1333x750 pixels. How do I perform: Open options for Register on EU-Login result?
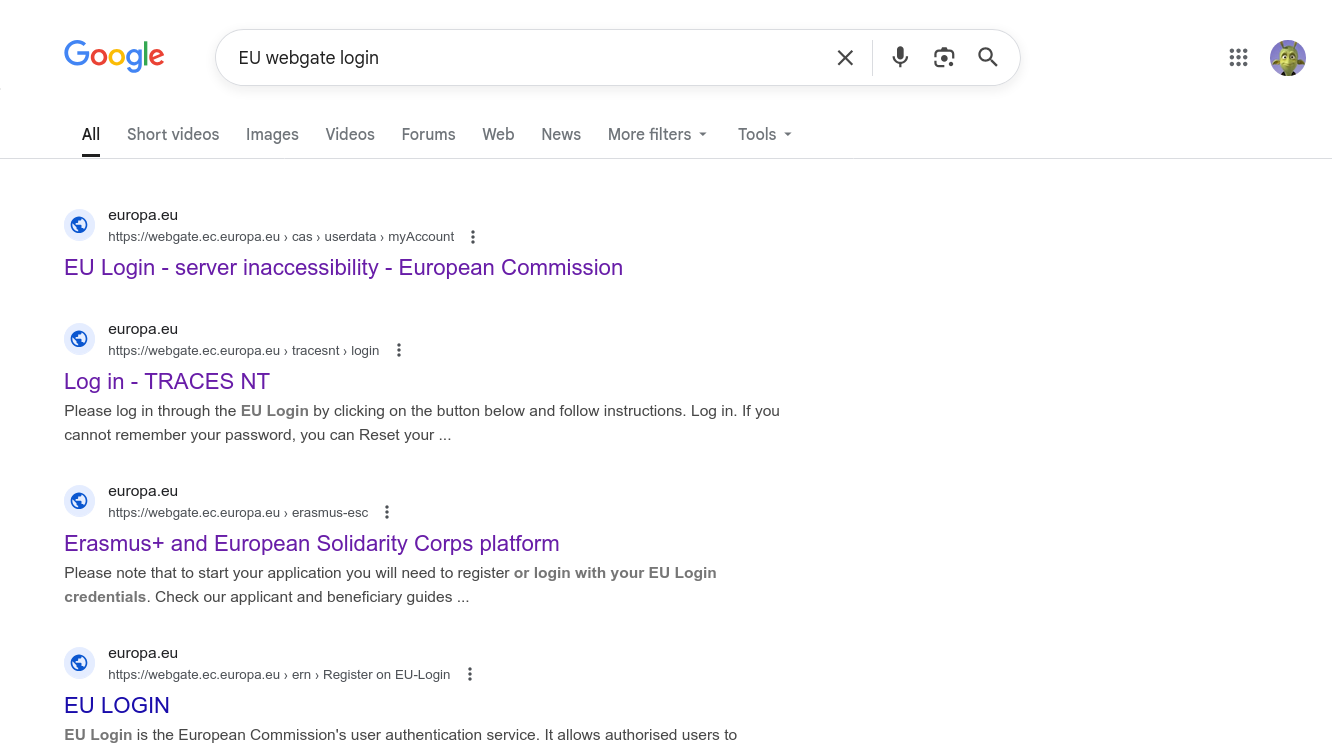[470, 674]
